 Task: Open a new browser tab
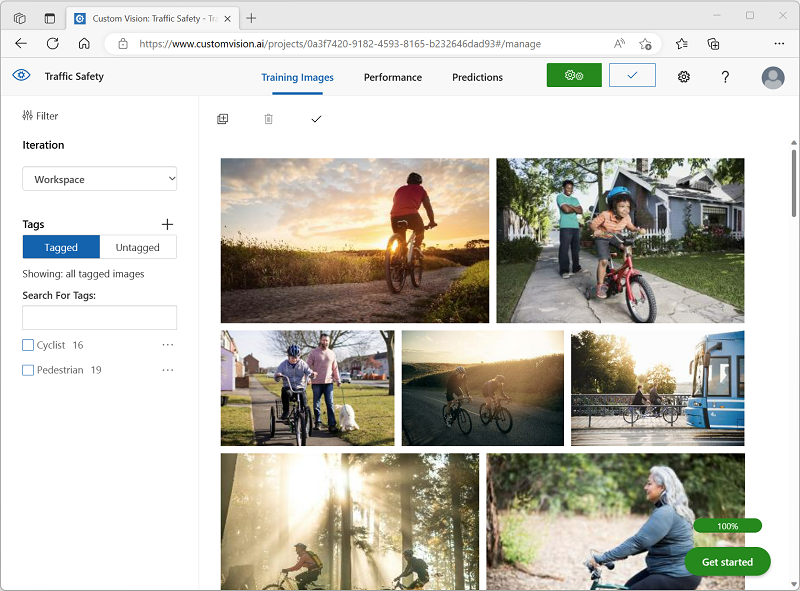[251, 18]
